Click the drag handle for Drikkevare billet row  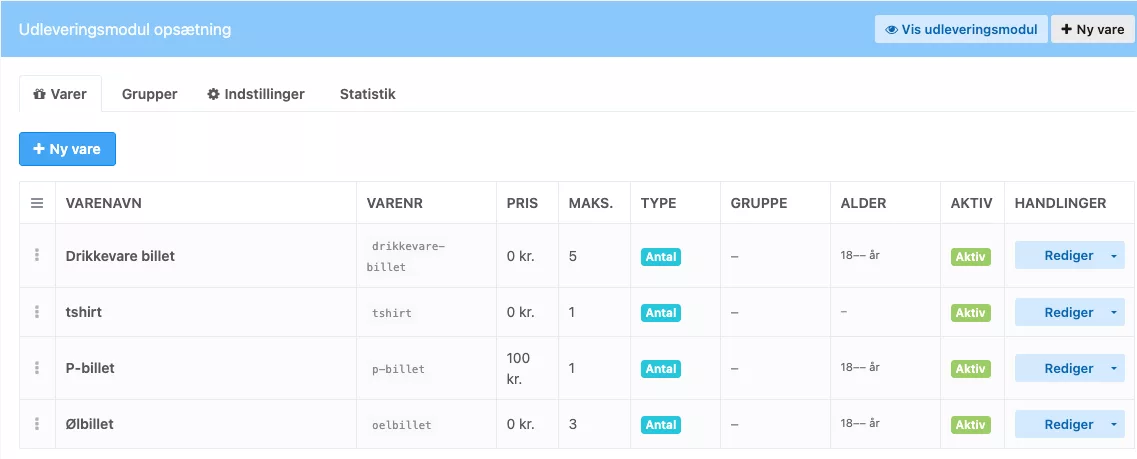tap(37, 255)
